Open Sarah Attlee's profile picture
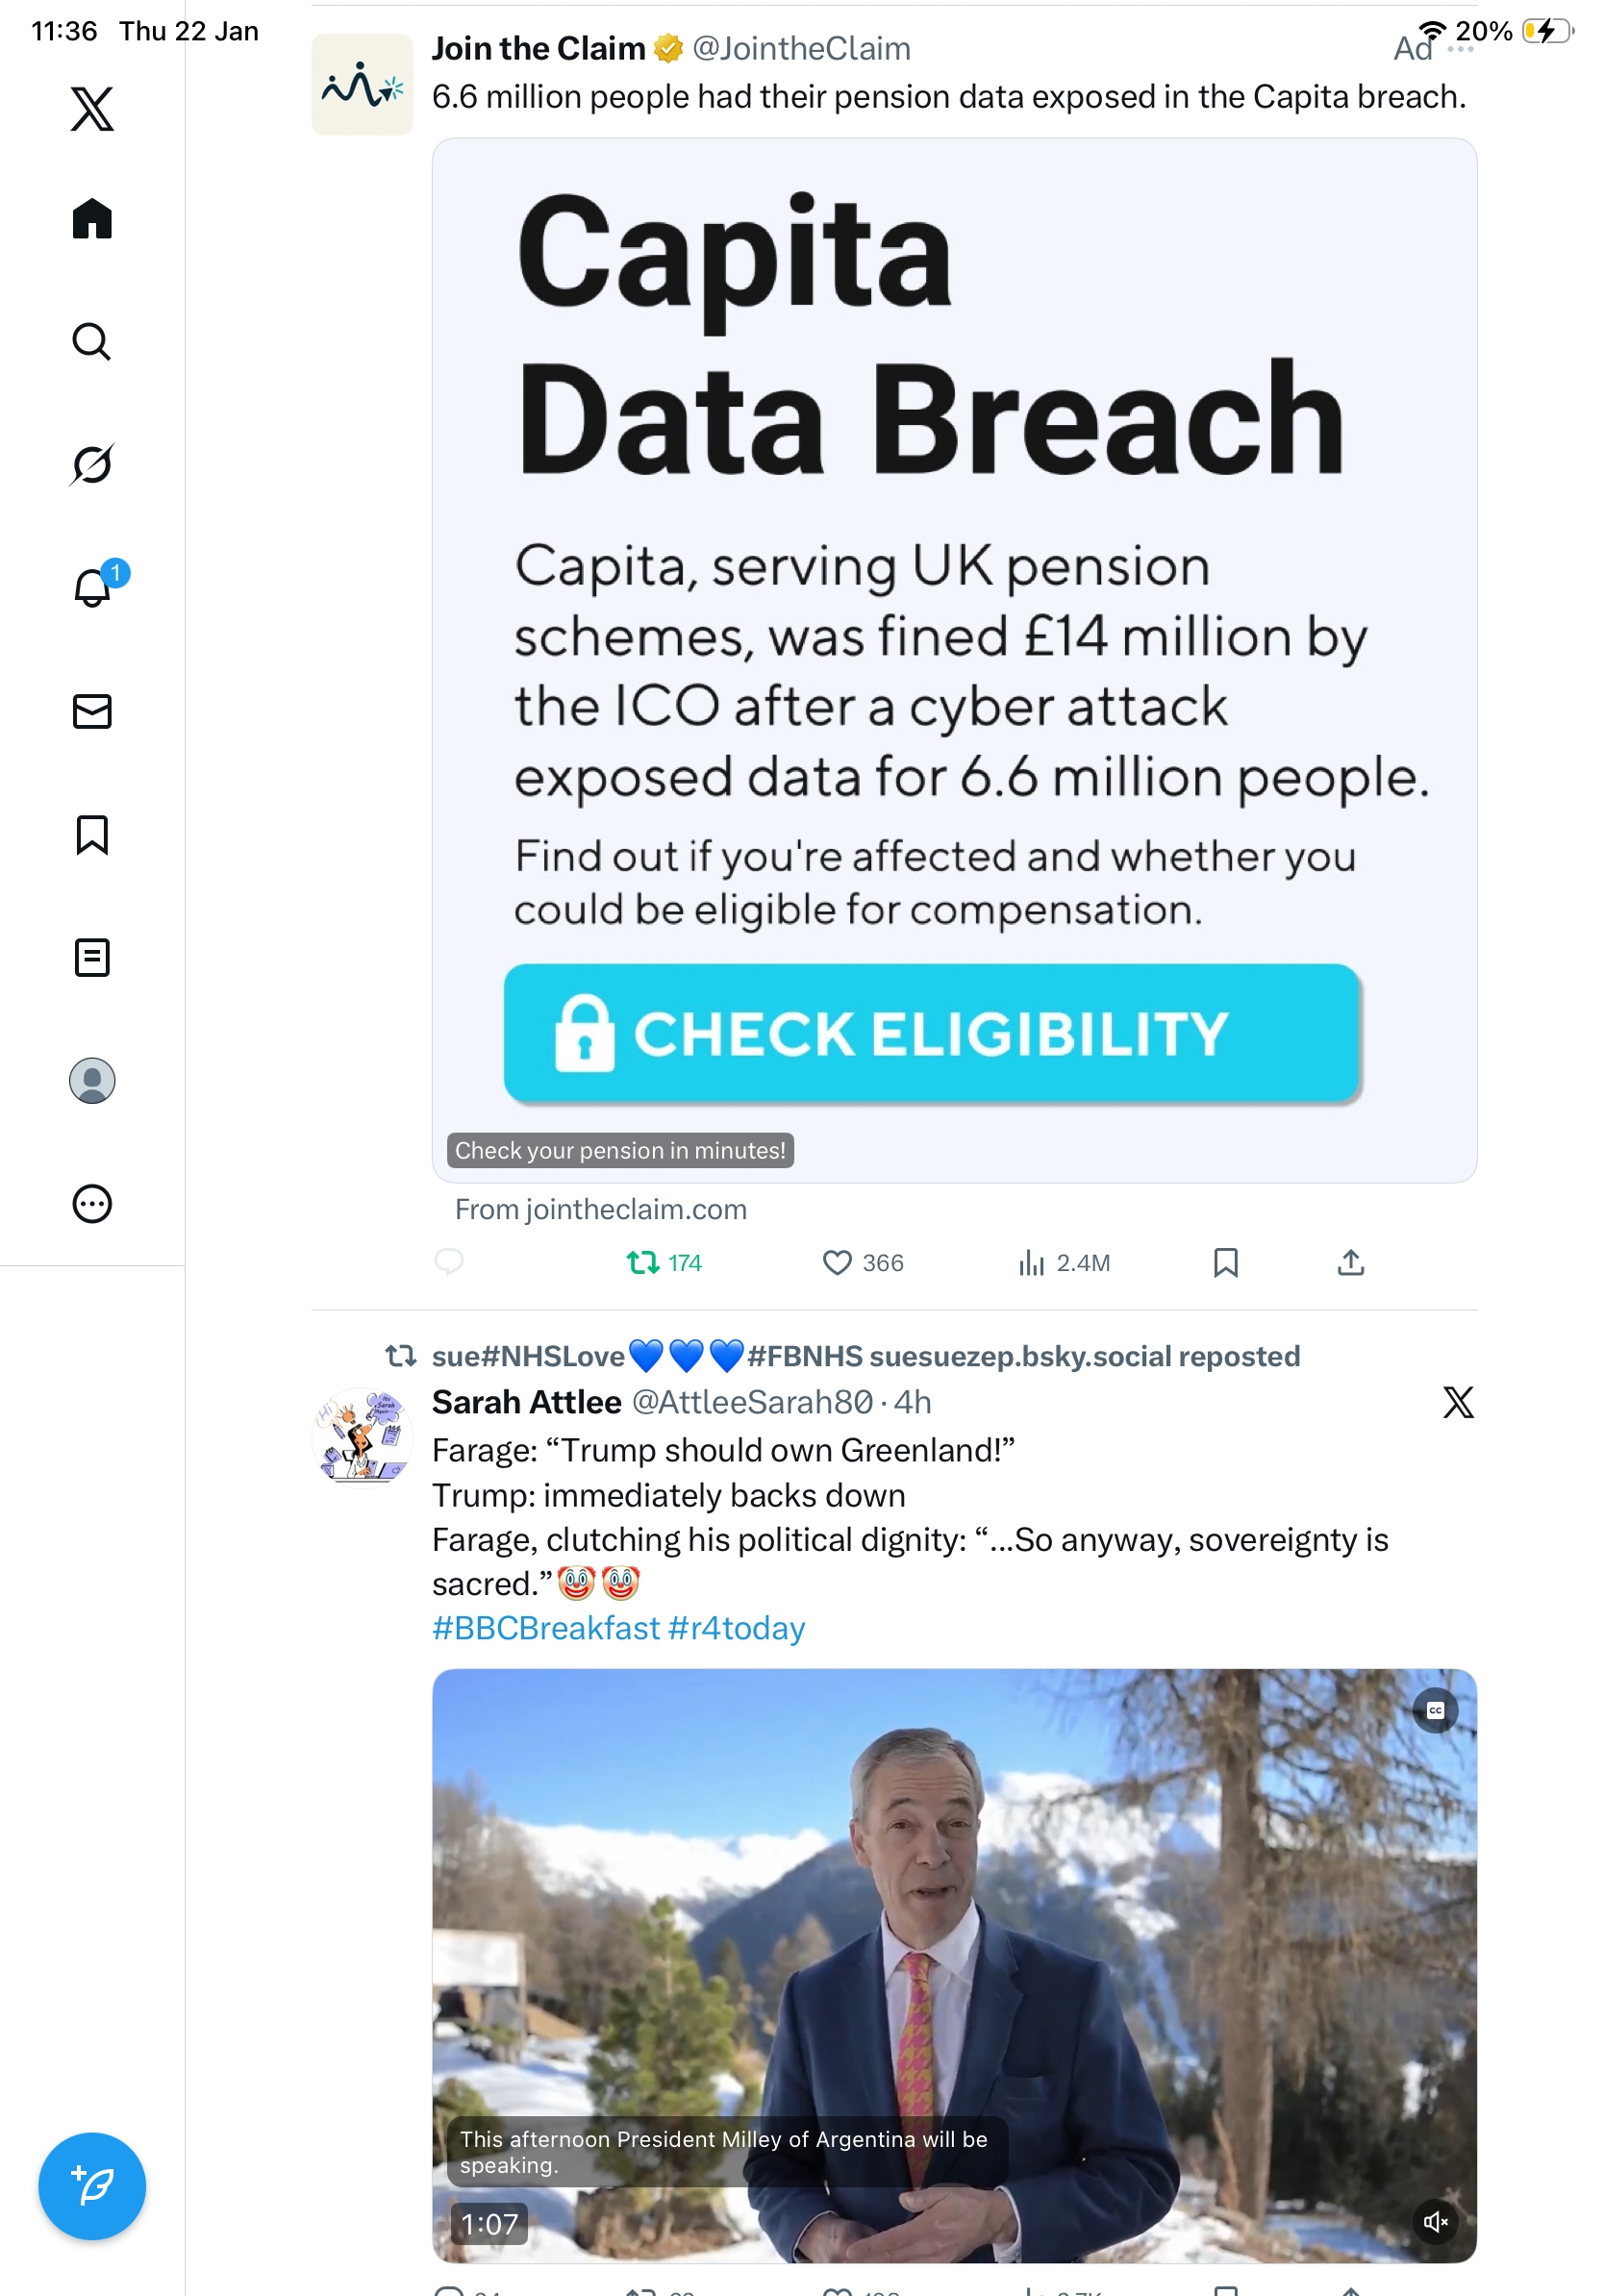The height and width of the screenshot is (2296, 1604). click(362, 1437)
